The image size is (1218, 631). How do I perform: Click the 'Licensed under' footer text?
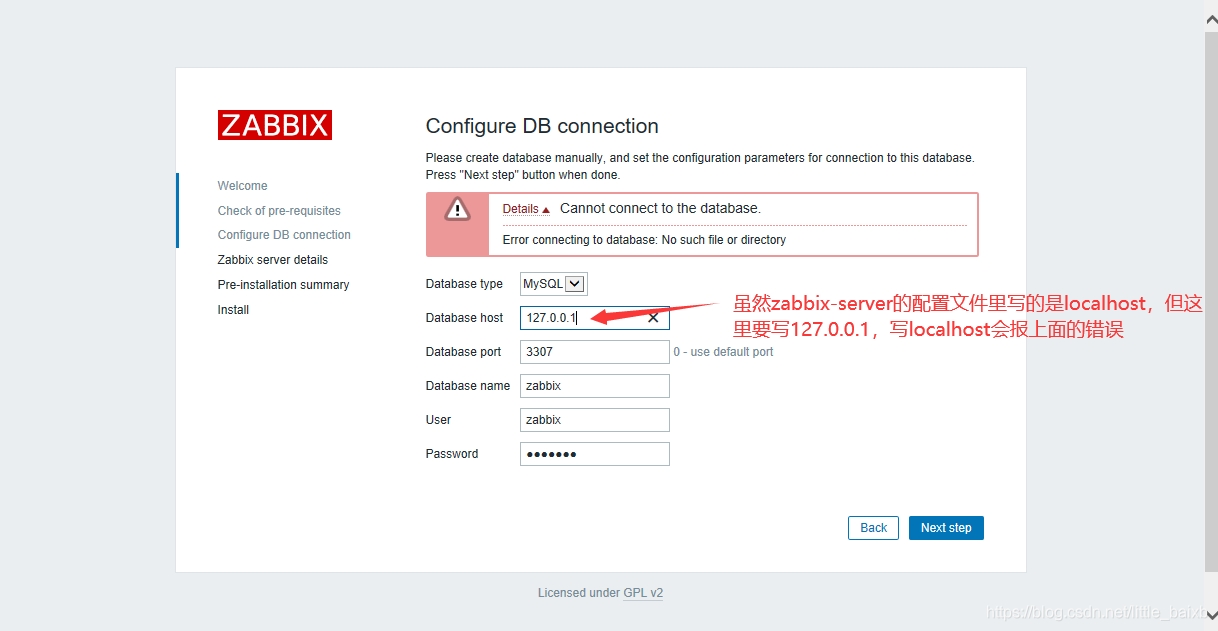coord(579,593)
